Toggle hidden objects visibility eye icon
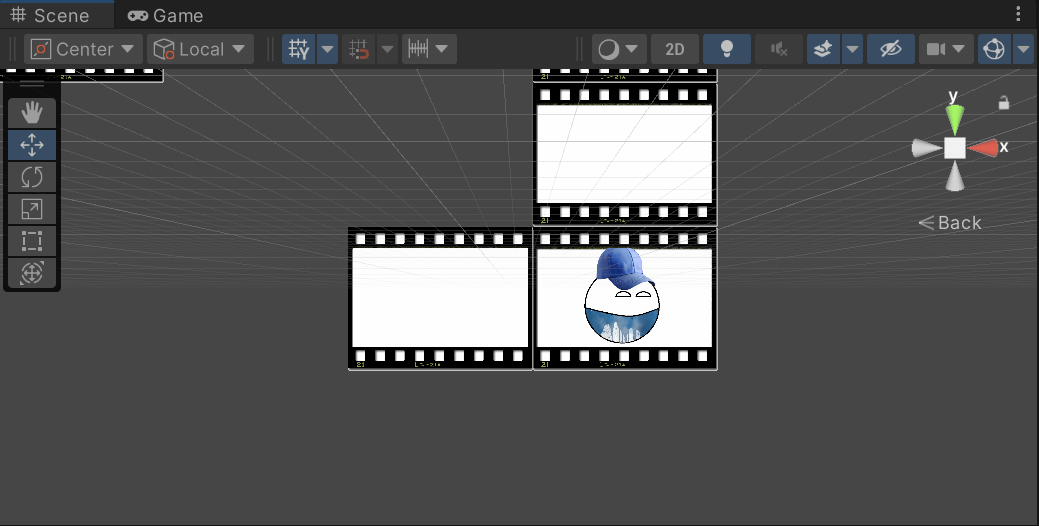The image size is (1039, 526). pos(890,49)
